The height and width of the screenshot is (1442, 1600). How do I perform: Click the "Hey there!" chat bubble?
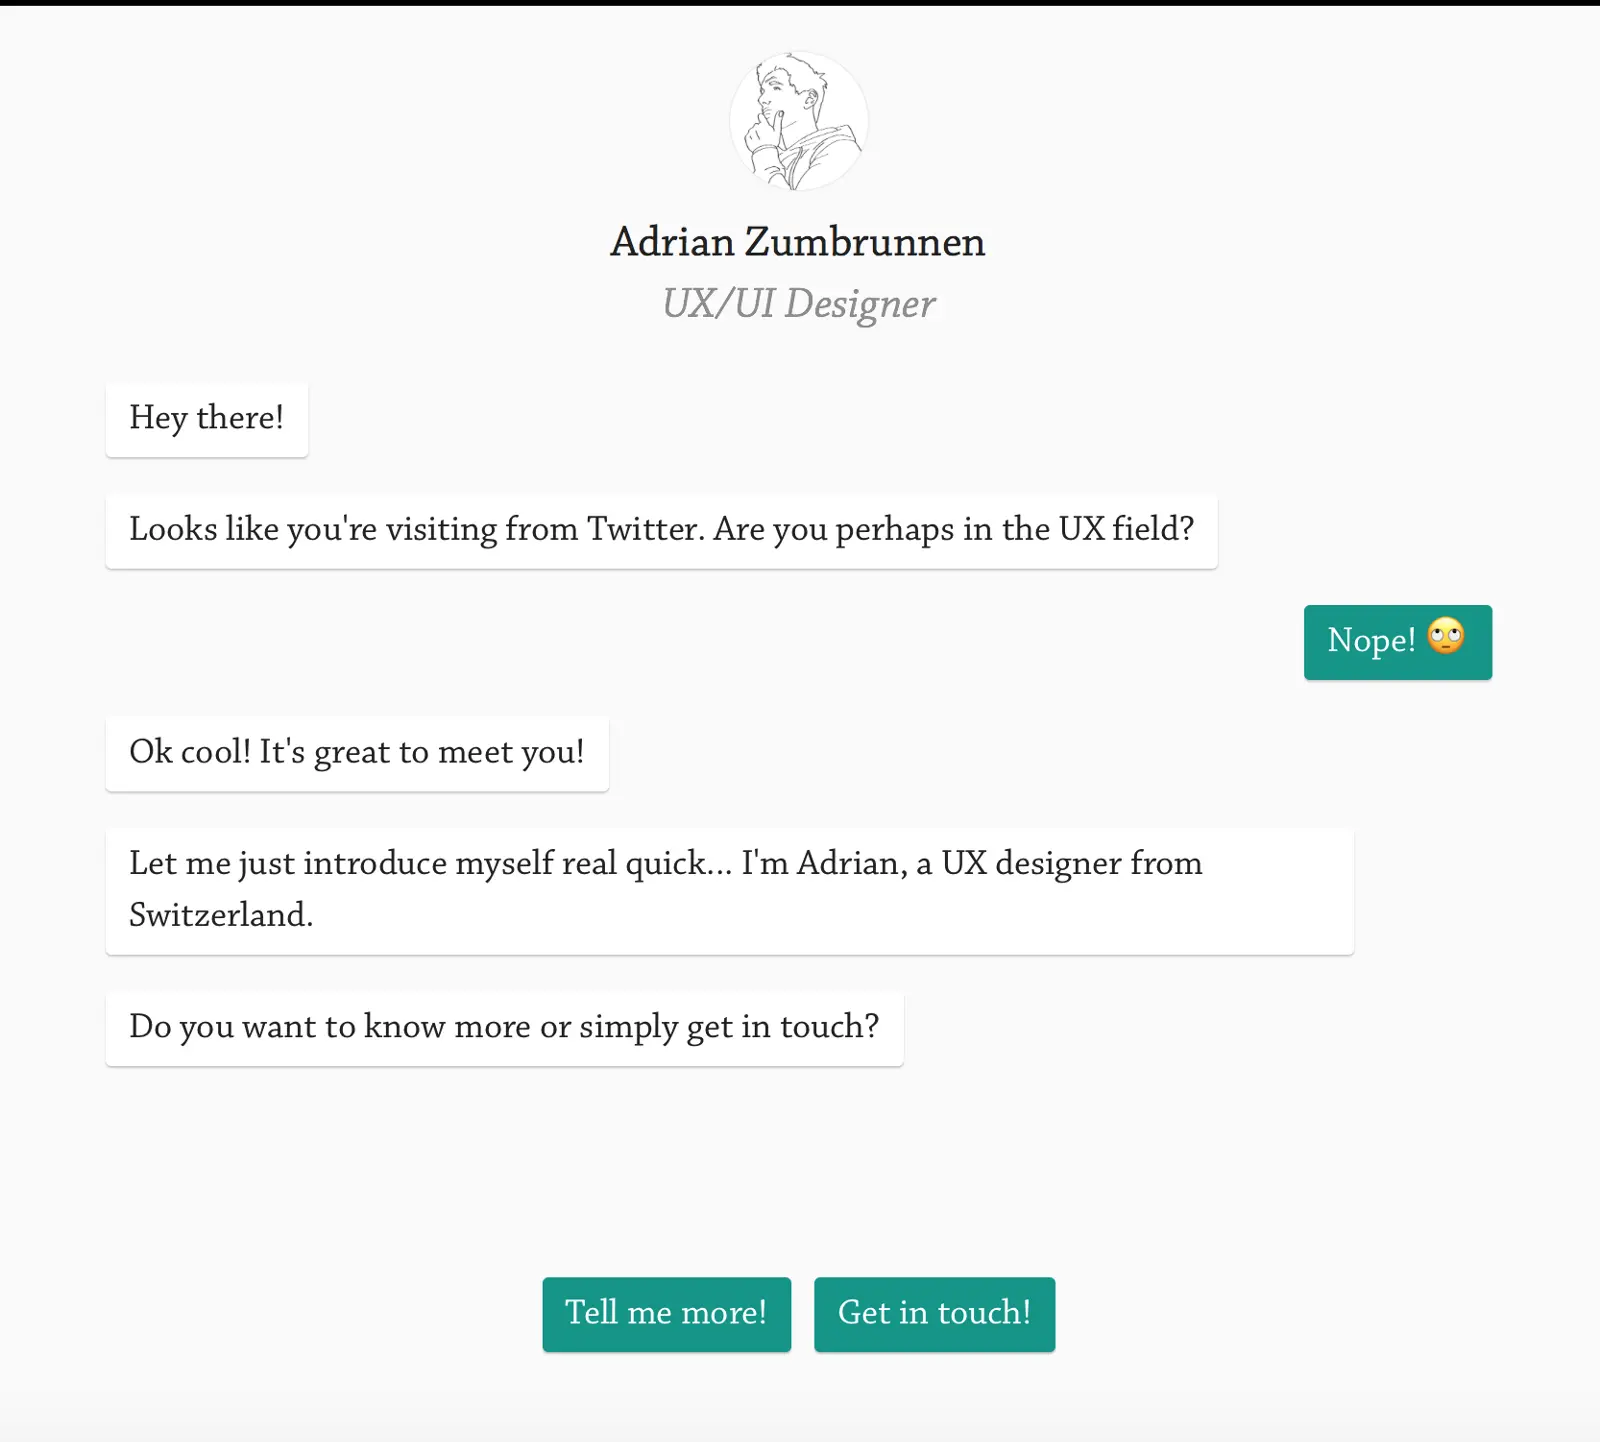click(207, 419)
